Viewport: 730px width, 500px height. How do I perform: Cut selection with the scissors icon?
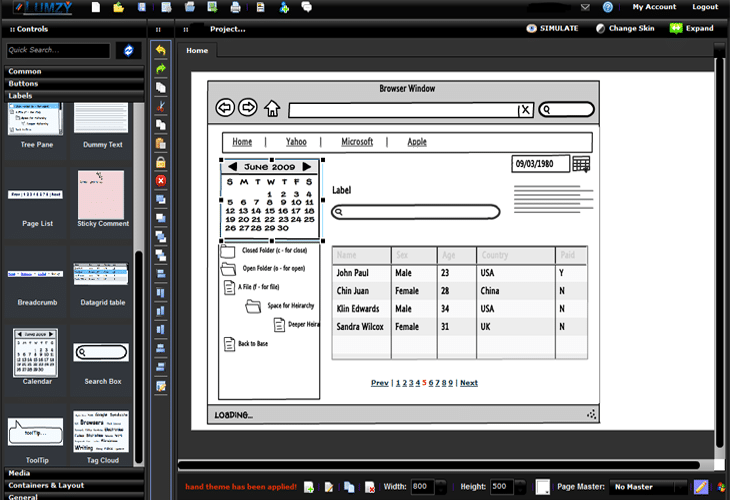[161, 106]
